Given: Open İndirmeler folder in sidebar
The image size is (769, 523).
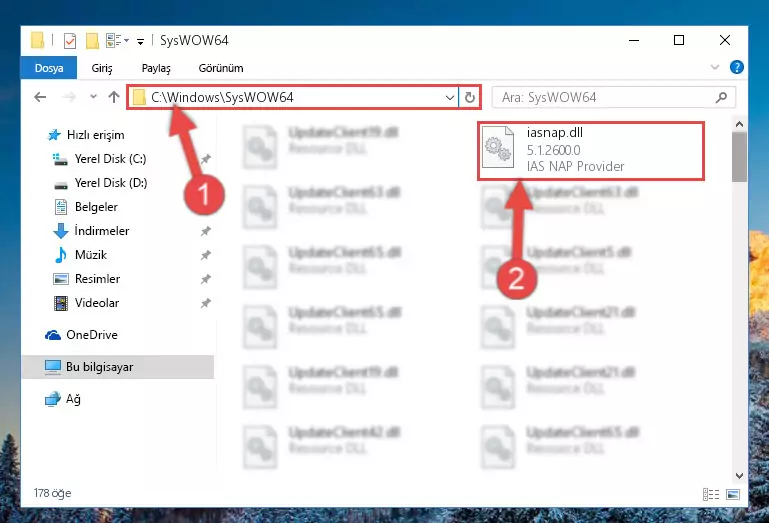Looking at the screenshot, I should click(x=91, y=231).
